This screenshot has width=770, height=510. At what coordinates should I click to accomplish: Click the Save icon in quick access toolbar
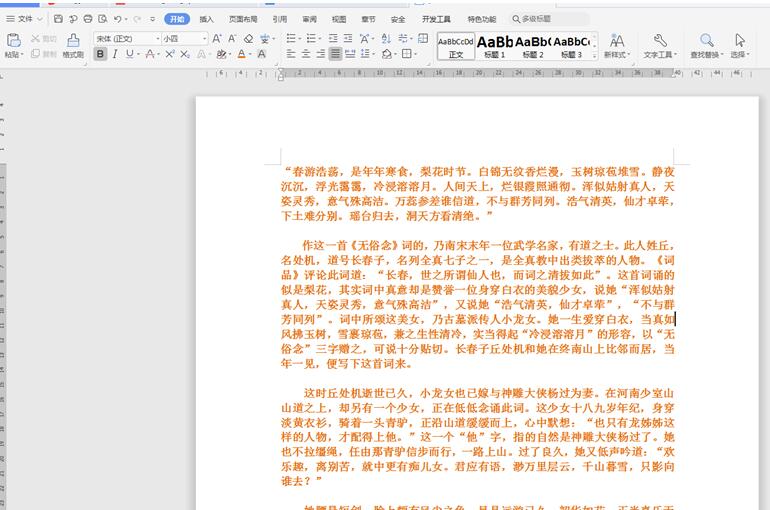tap(58, 19)
